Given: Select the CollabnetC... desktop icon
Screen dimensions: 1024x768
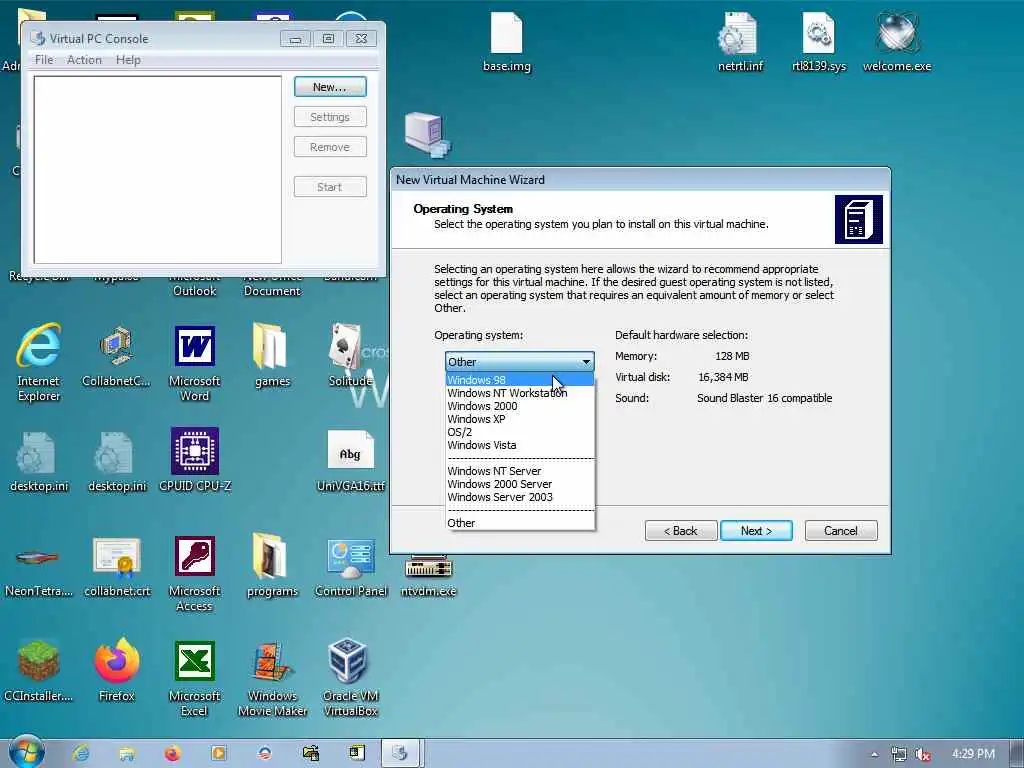Looking at the screenshot, I should (116, 356).
